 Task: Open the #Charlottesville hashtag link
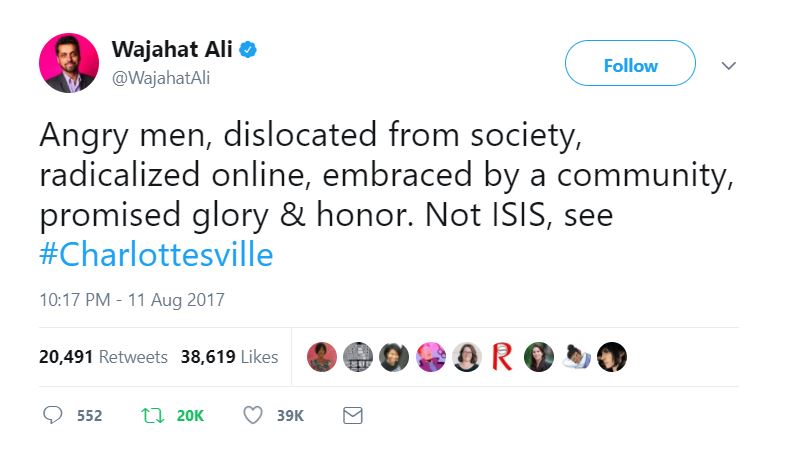point(156,254)
